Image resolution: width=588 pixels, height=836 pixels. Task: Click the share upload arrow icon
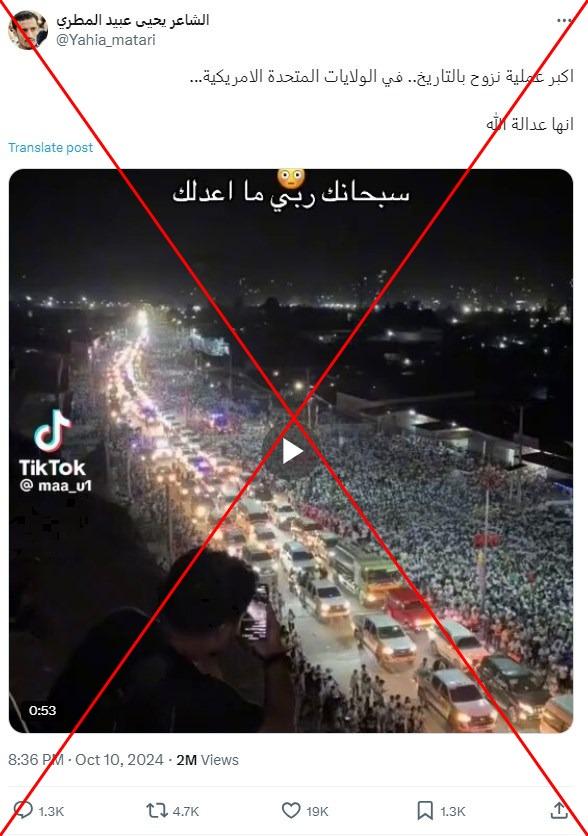[x=559, y=810]
